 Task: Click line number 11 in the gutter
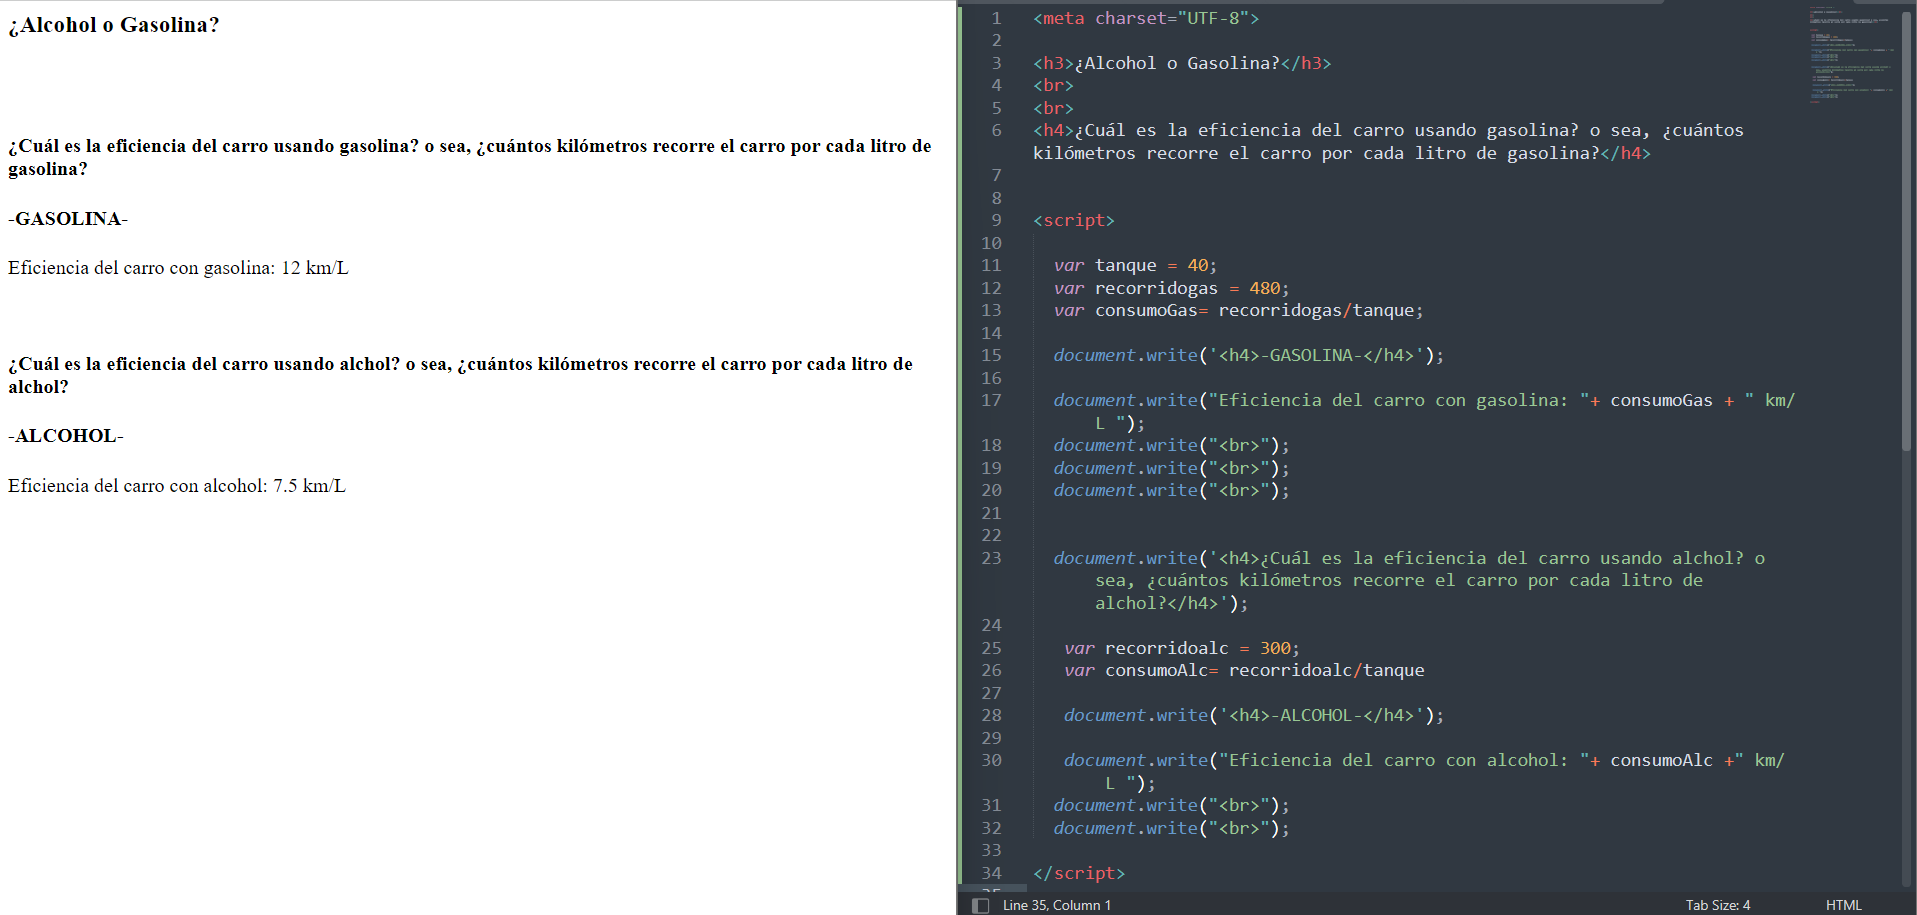point(991,265)
